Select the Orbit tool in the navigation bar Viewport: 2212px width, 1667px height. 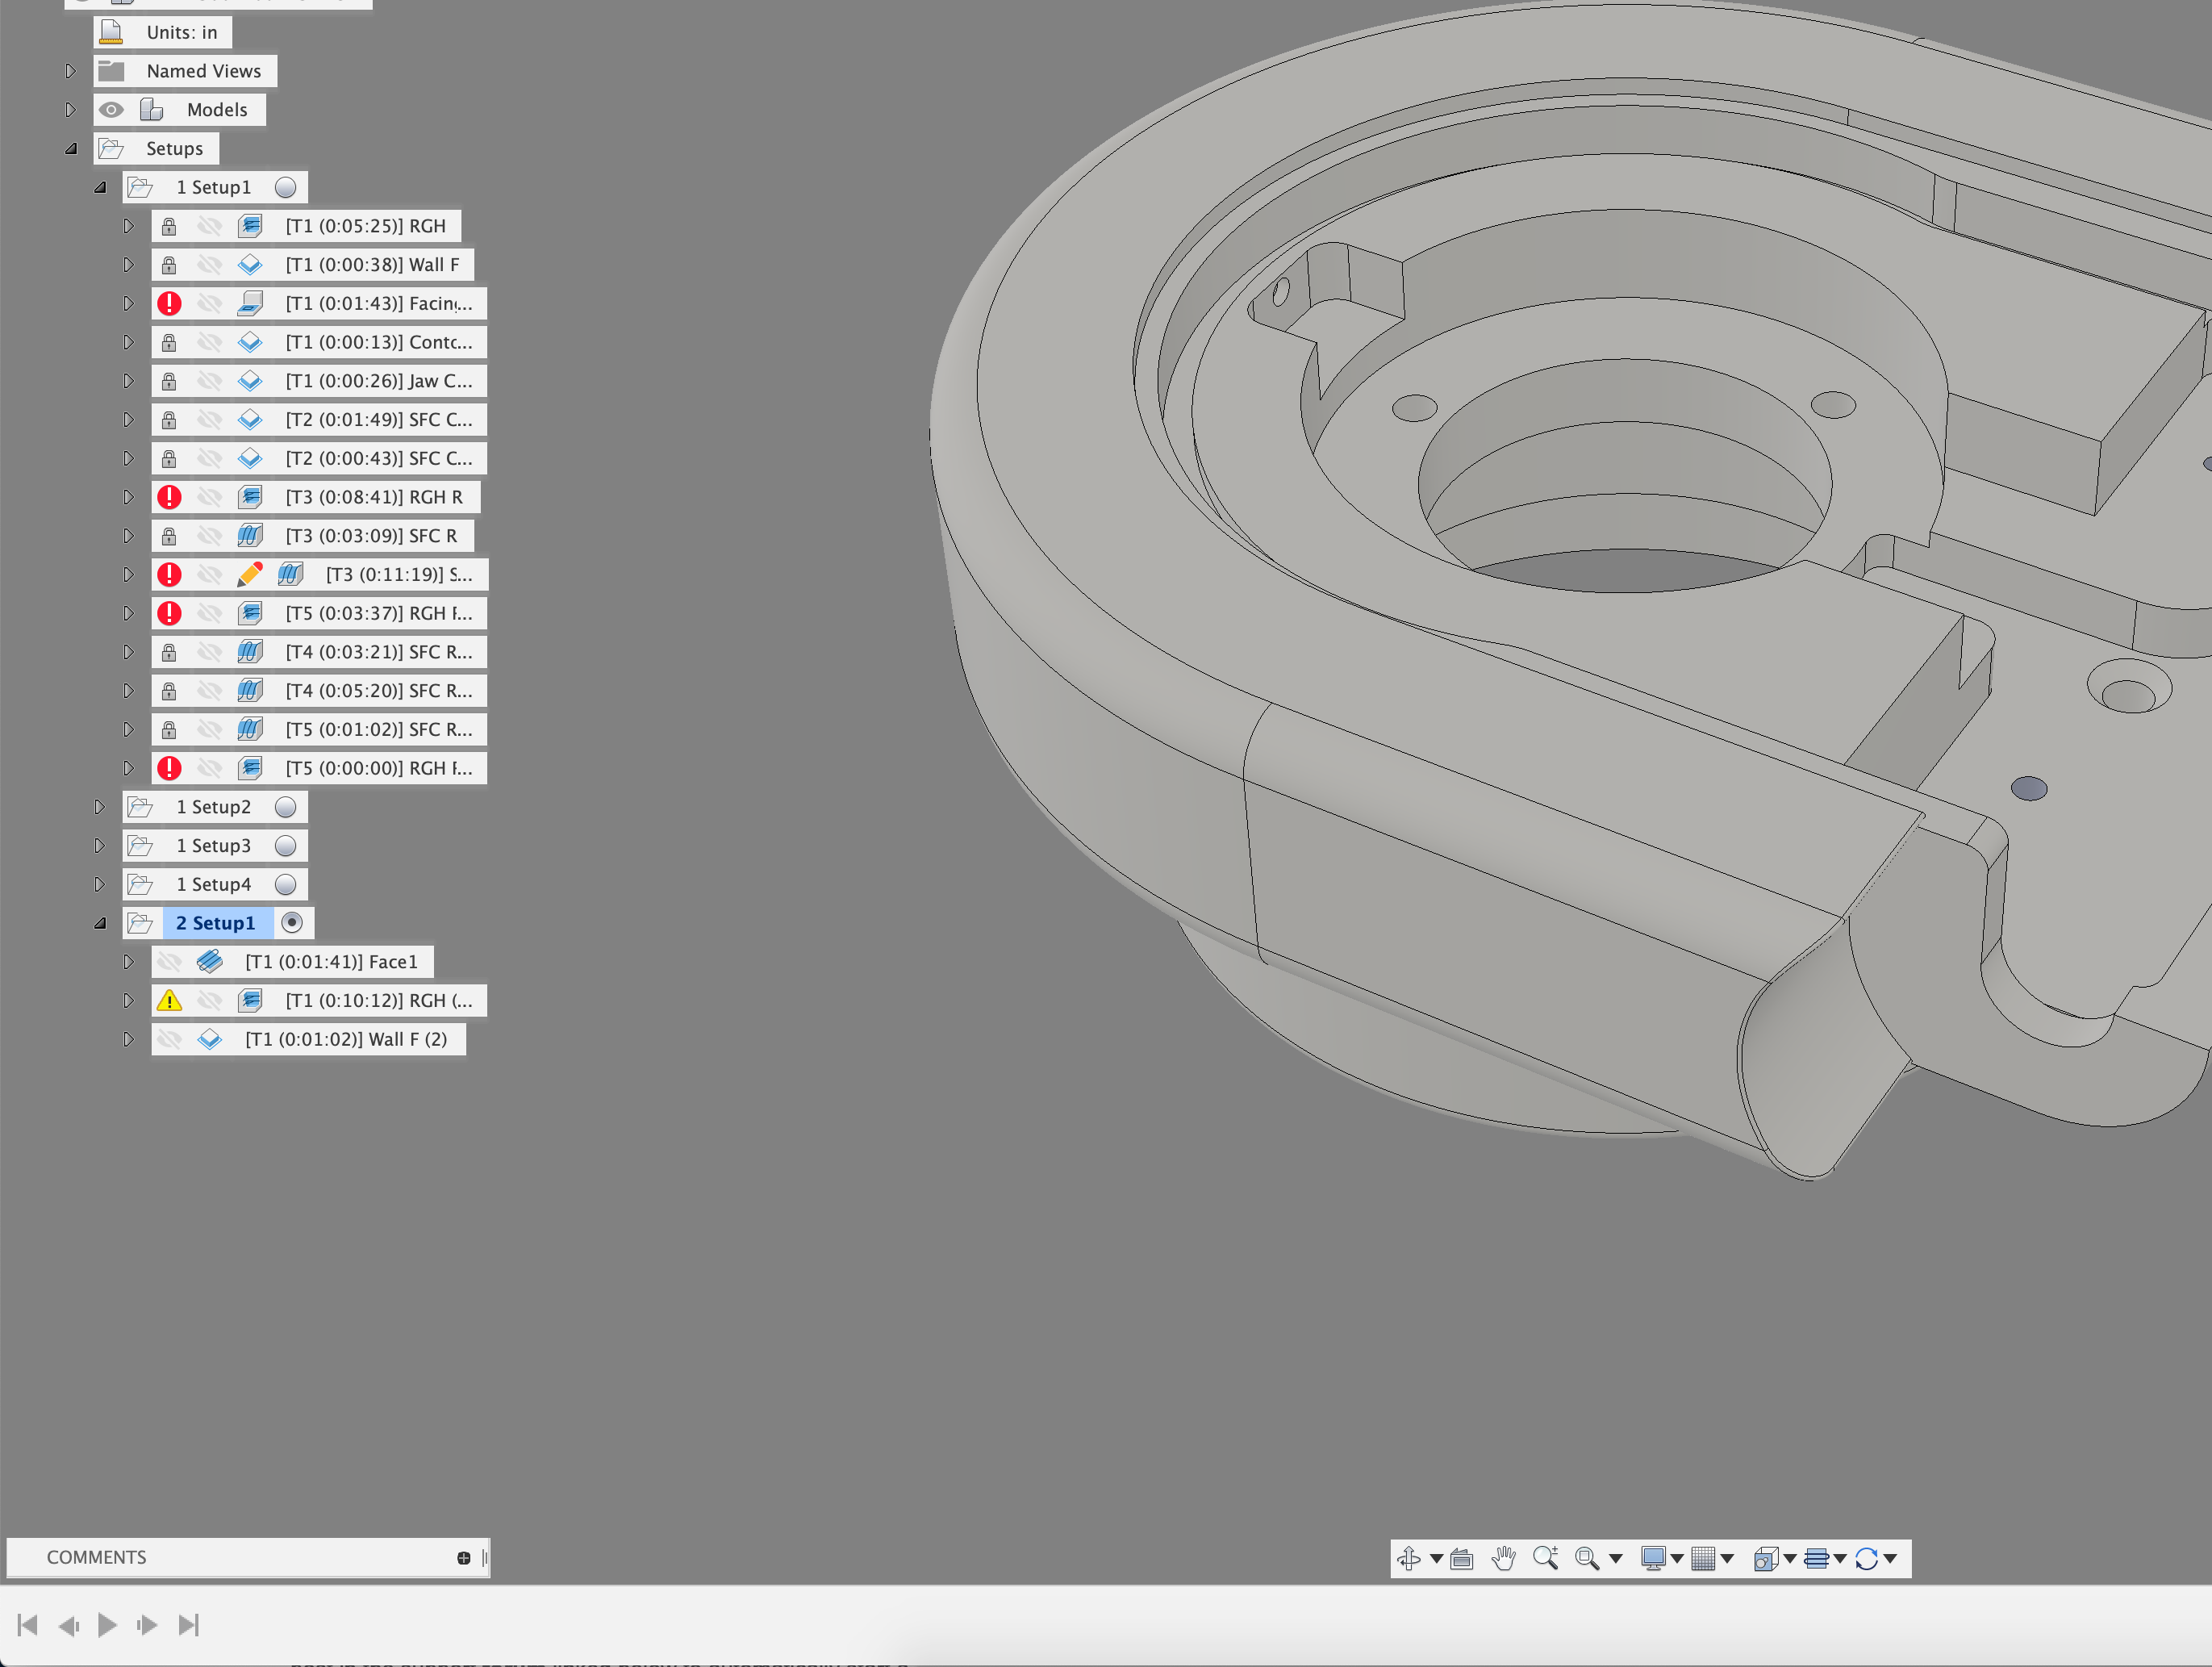[x=1409, y=1557]
